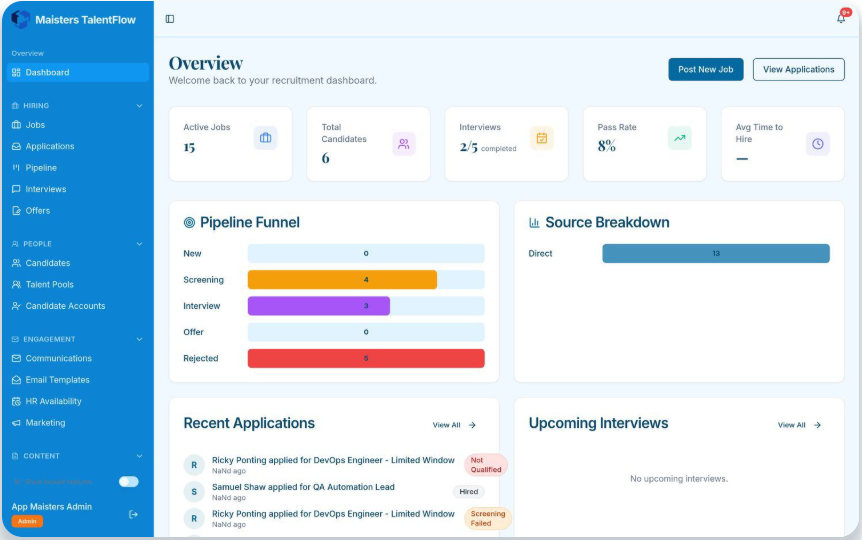The image size is (862, 540).
Task: Click the Avg Time to Hire clock icon
Action: tap(817, 144)
